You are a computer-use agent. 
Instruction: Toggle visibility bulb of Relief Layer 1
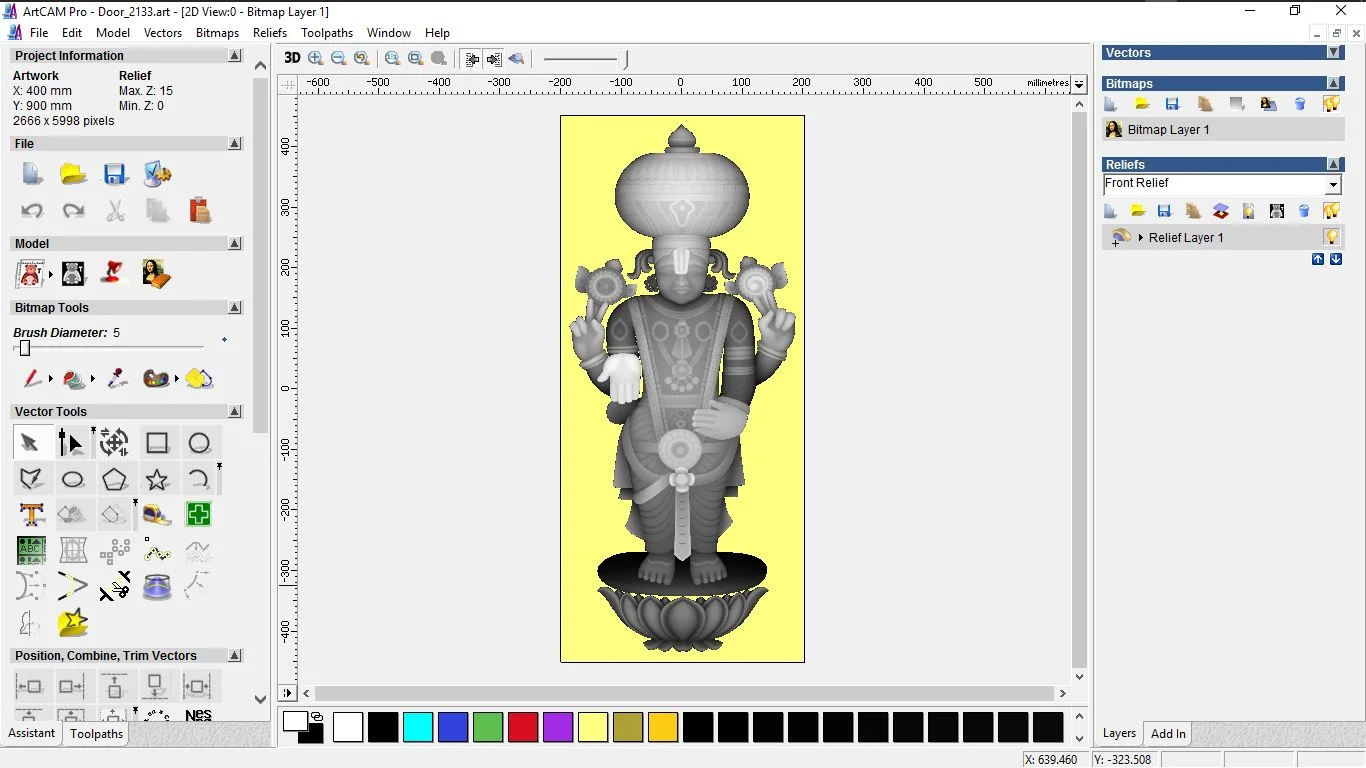tap(1331, 237)
